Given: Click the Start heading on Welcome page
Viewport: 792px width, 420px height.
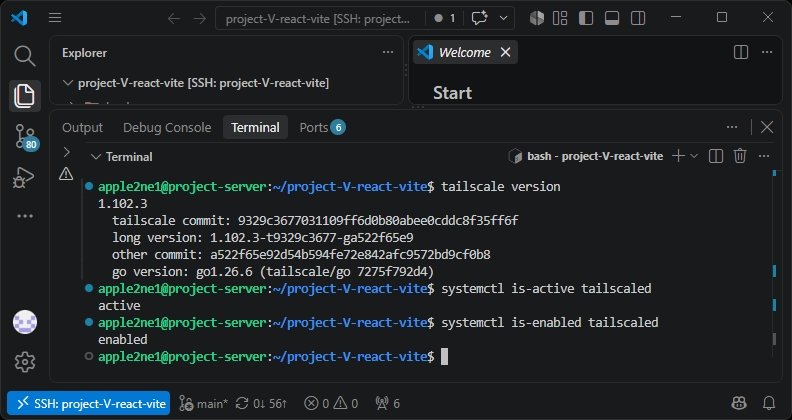Looking at the screenshot, I should click(453, 93).
